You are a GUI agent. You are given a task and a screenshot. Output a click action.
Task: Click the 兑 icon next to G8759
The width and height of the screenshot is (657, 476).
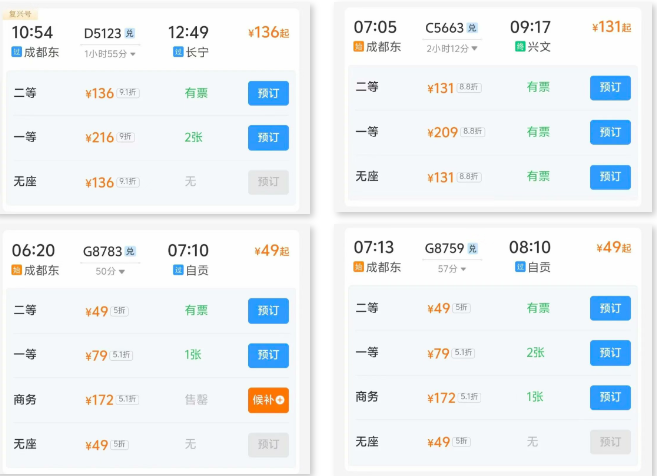click(x=473, y=248)
